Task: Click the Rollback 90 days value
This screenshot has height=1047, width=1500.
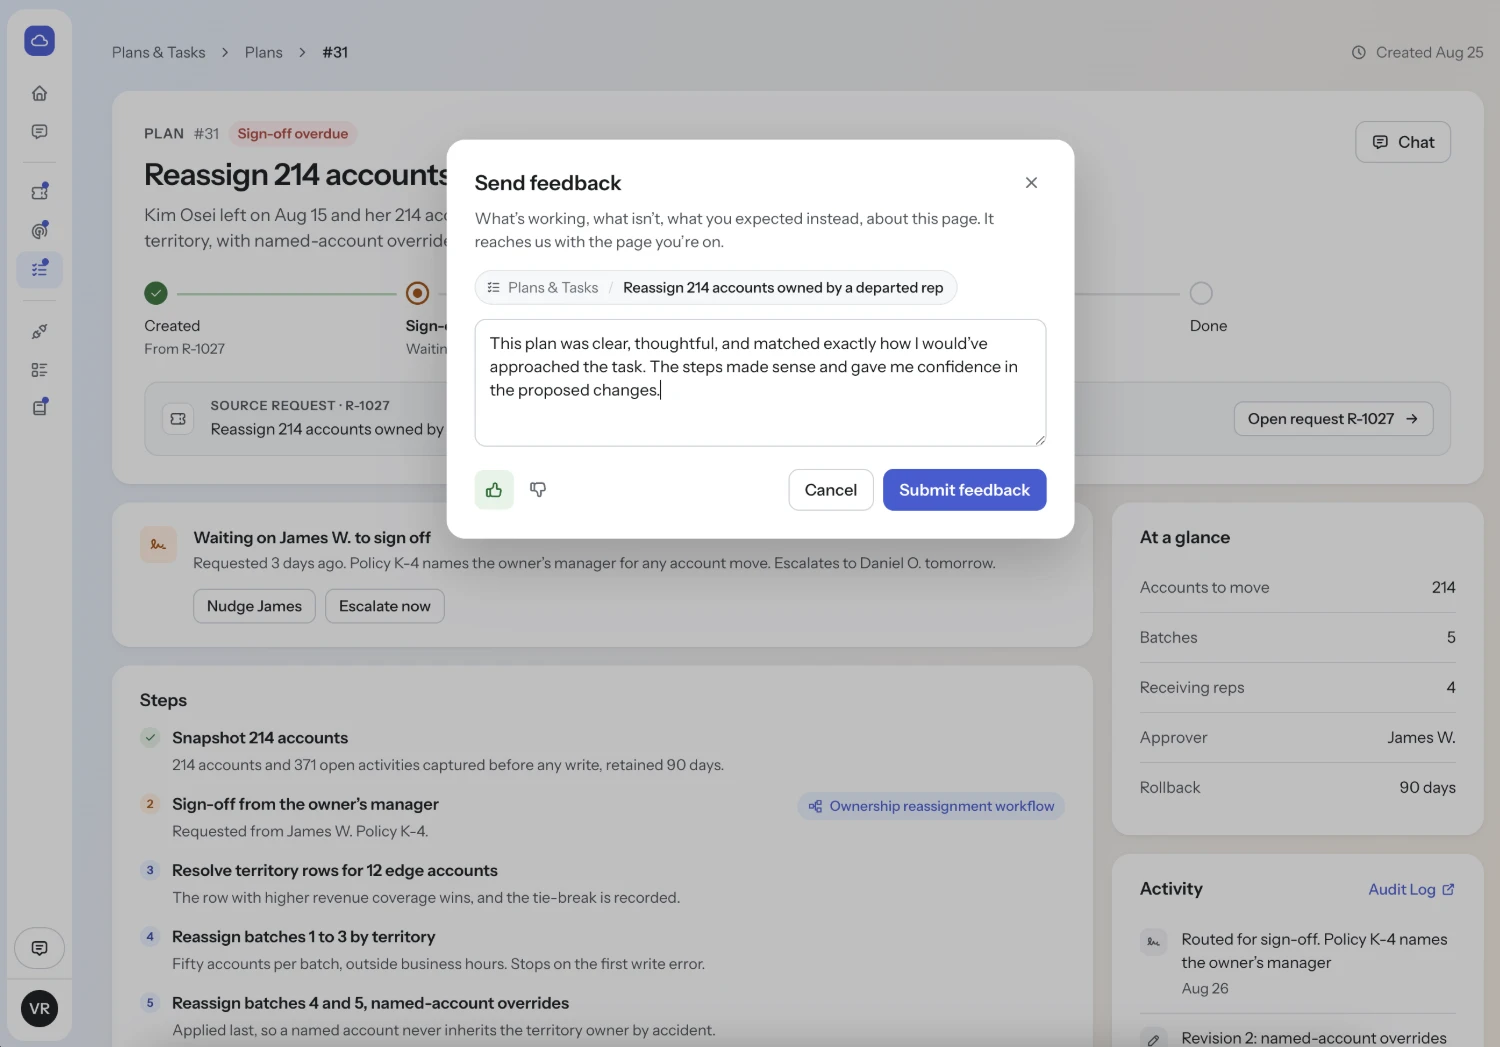Action: (1427, 788)
